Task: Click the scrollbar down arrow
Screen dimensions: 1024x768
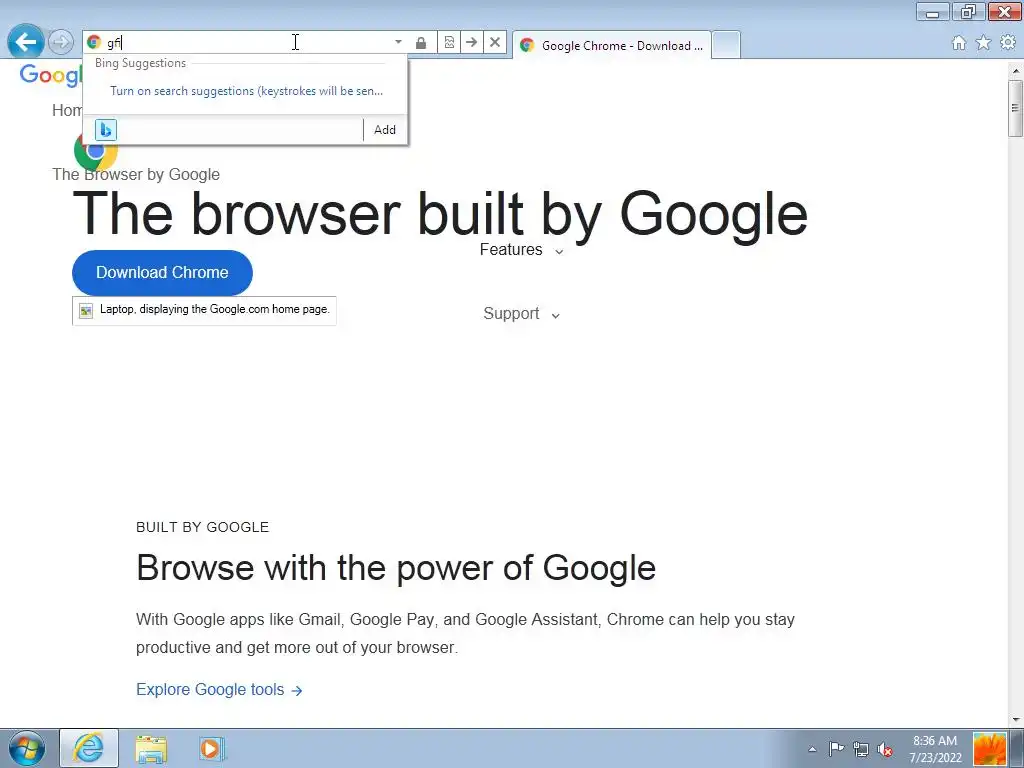Action: point(1015,720)
